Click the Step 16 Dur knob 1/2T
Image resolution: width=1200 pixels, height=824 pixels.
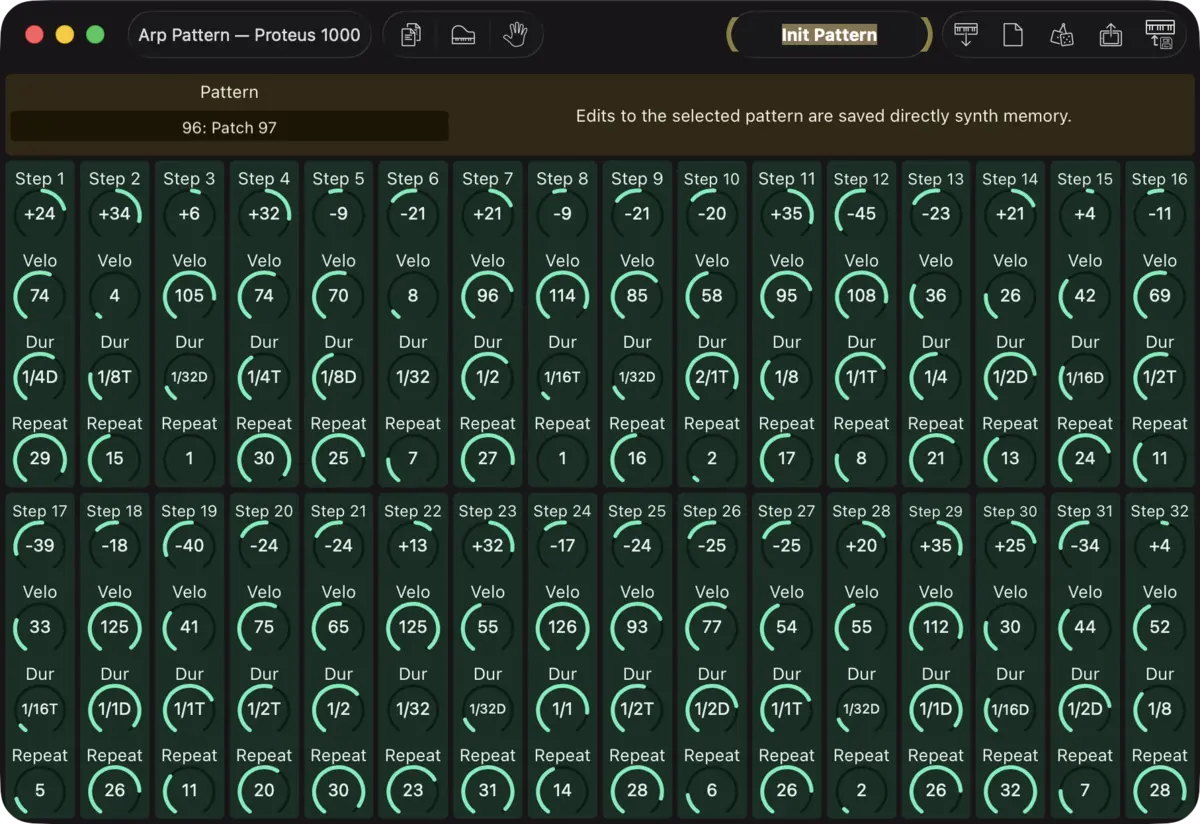1160,377
